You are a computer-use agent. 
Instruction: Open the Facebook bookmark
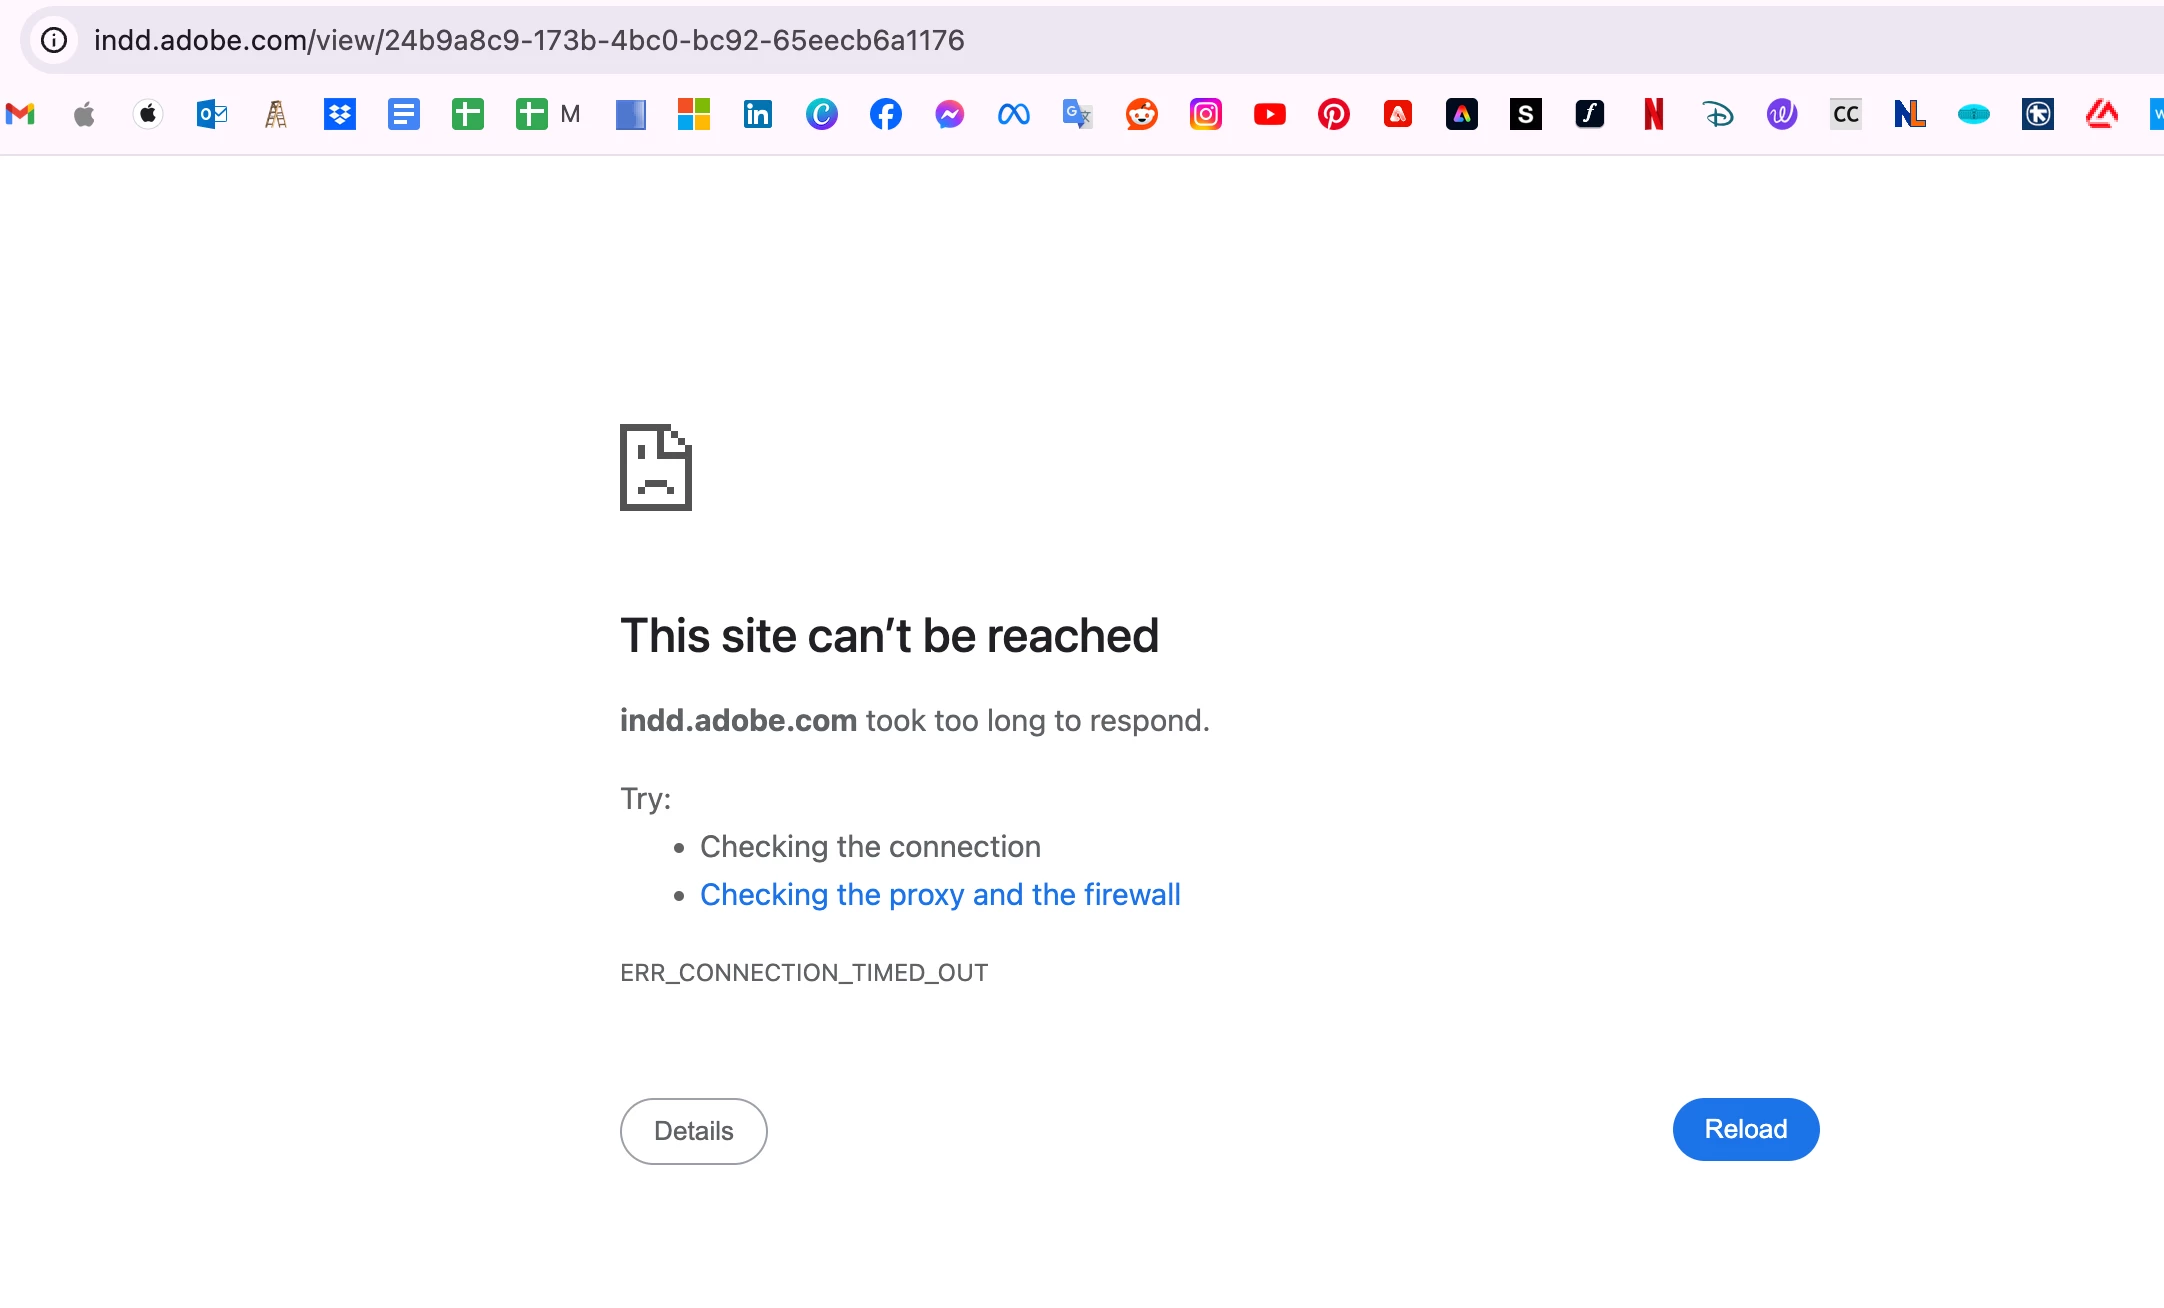885,115
